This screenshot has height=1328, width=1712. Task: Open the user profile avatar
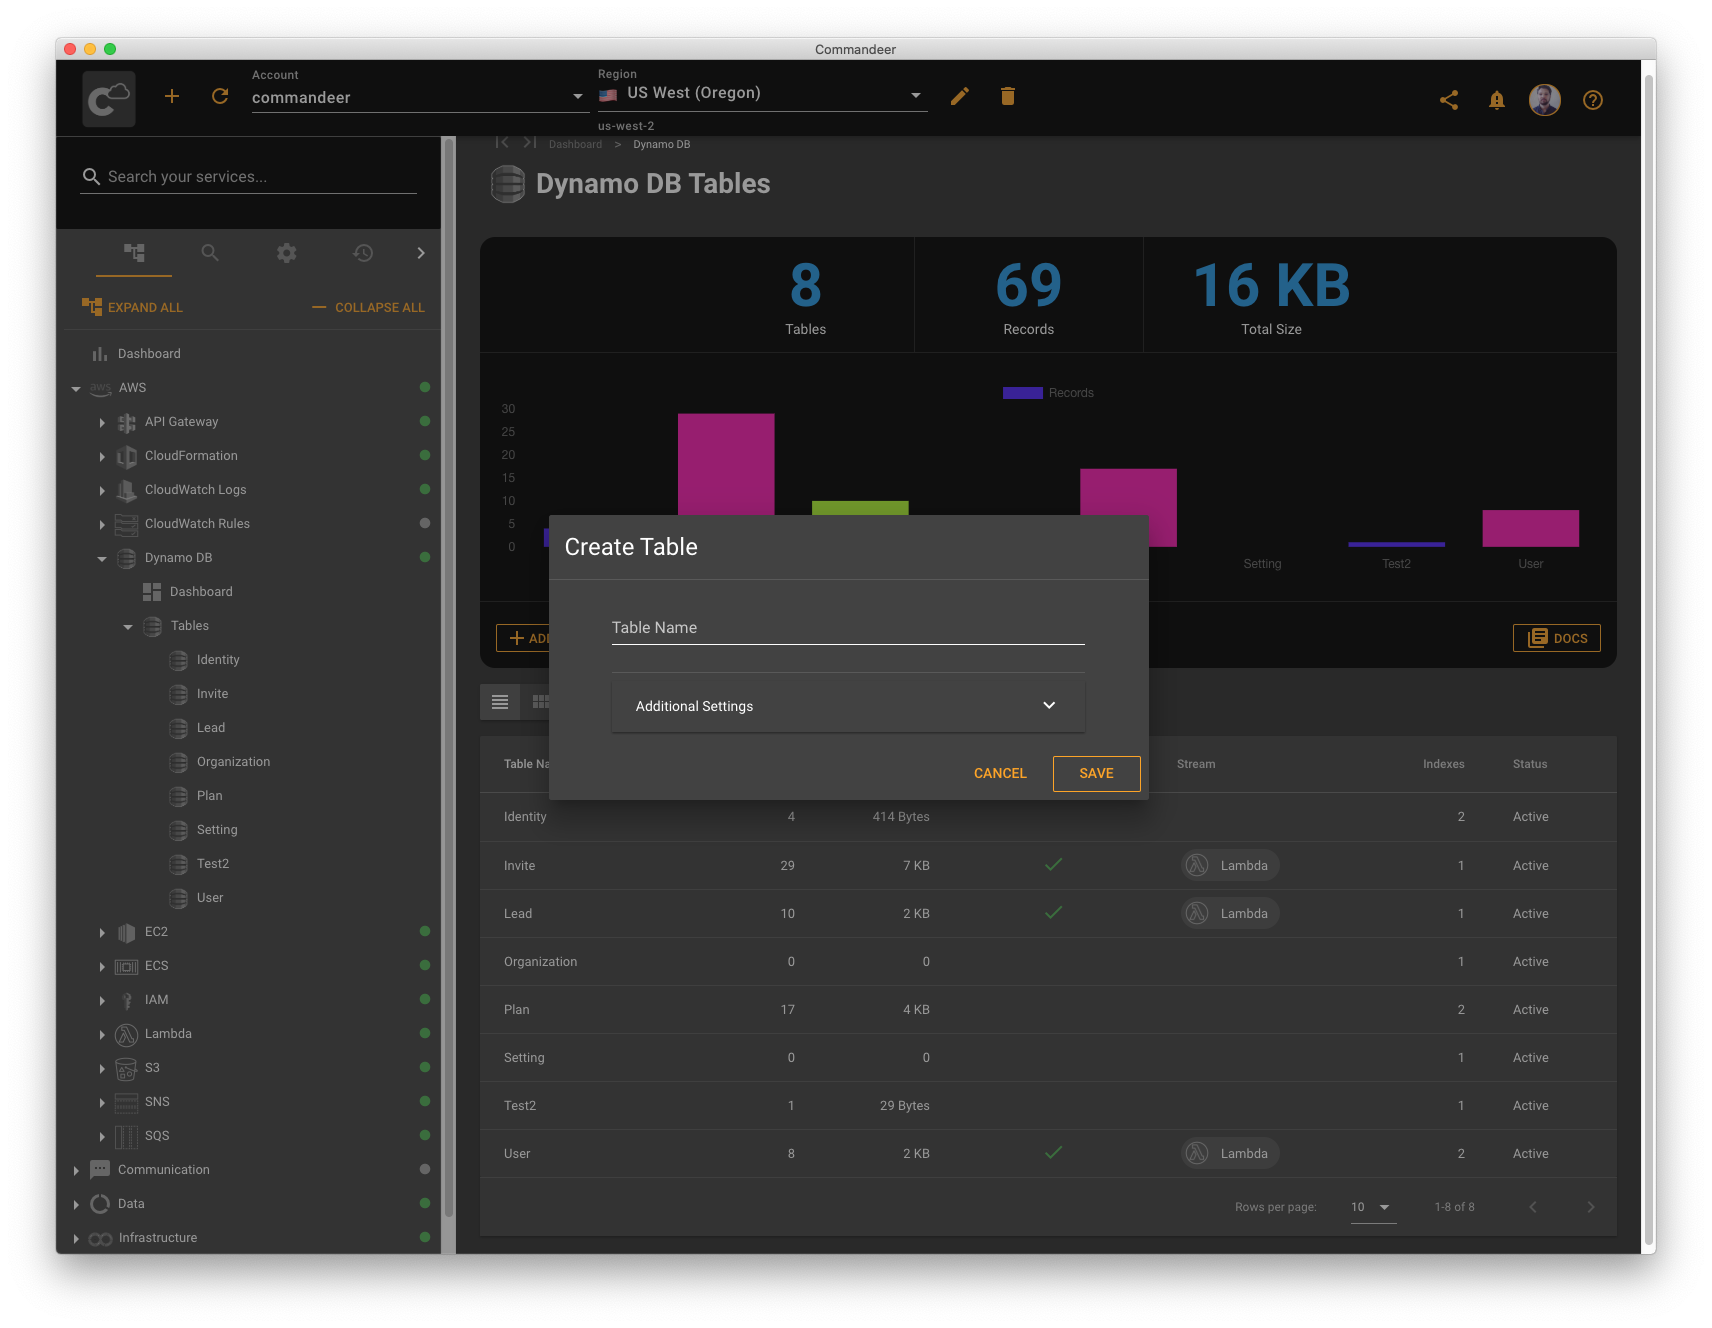(x=1545, y=100)
